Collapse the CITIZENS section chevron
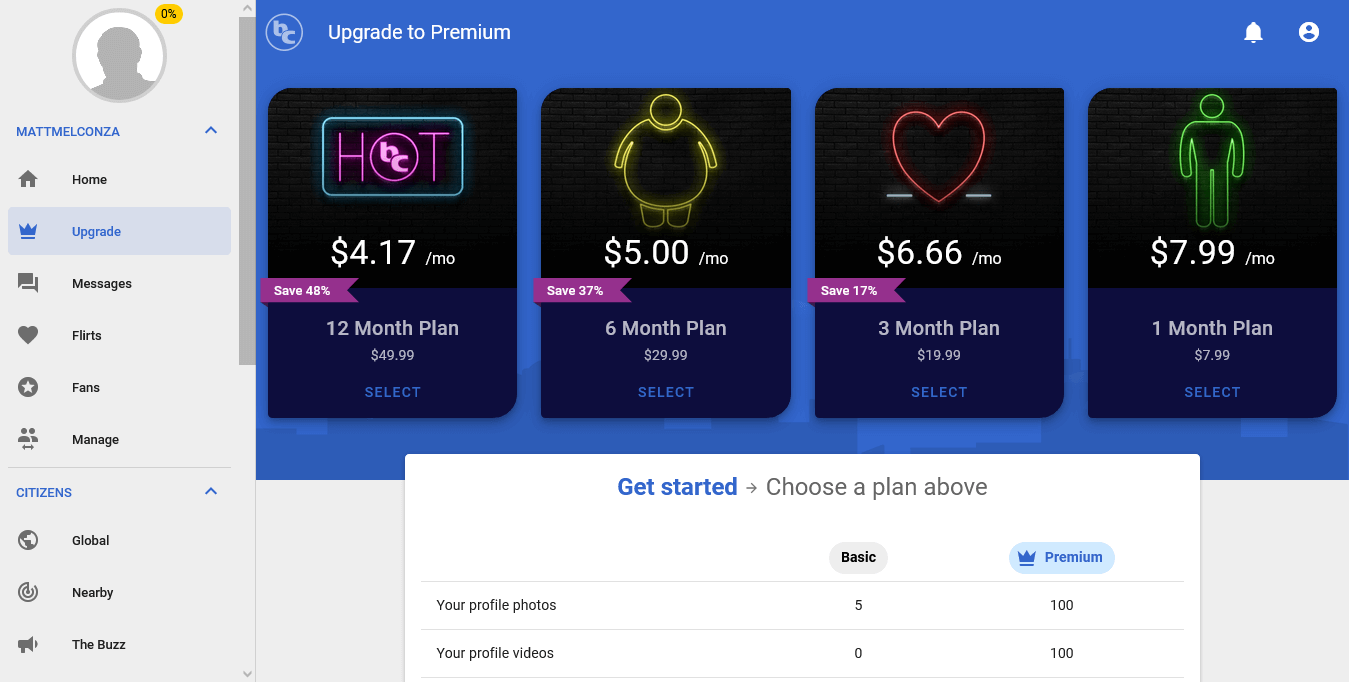This screenshot has height=682, width=1349. click(x=210, y=492)
